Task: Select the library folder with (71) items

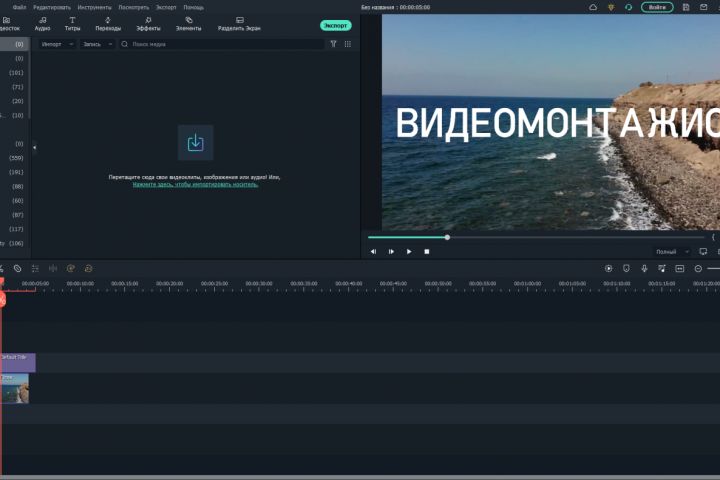Action: click(x=17, y=87)
